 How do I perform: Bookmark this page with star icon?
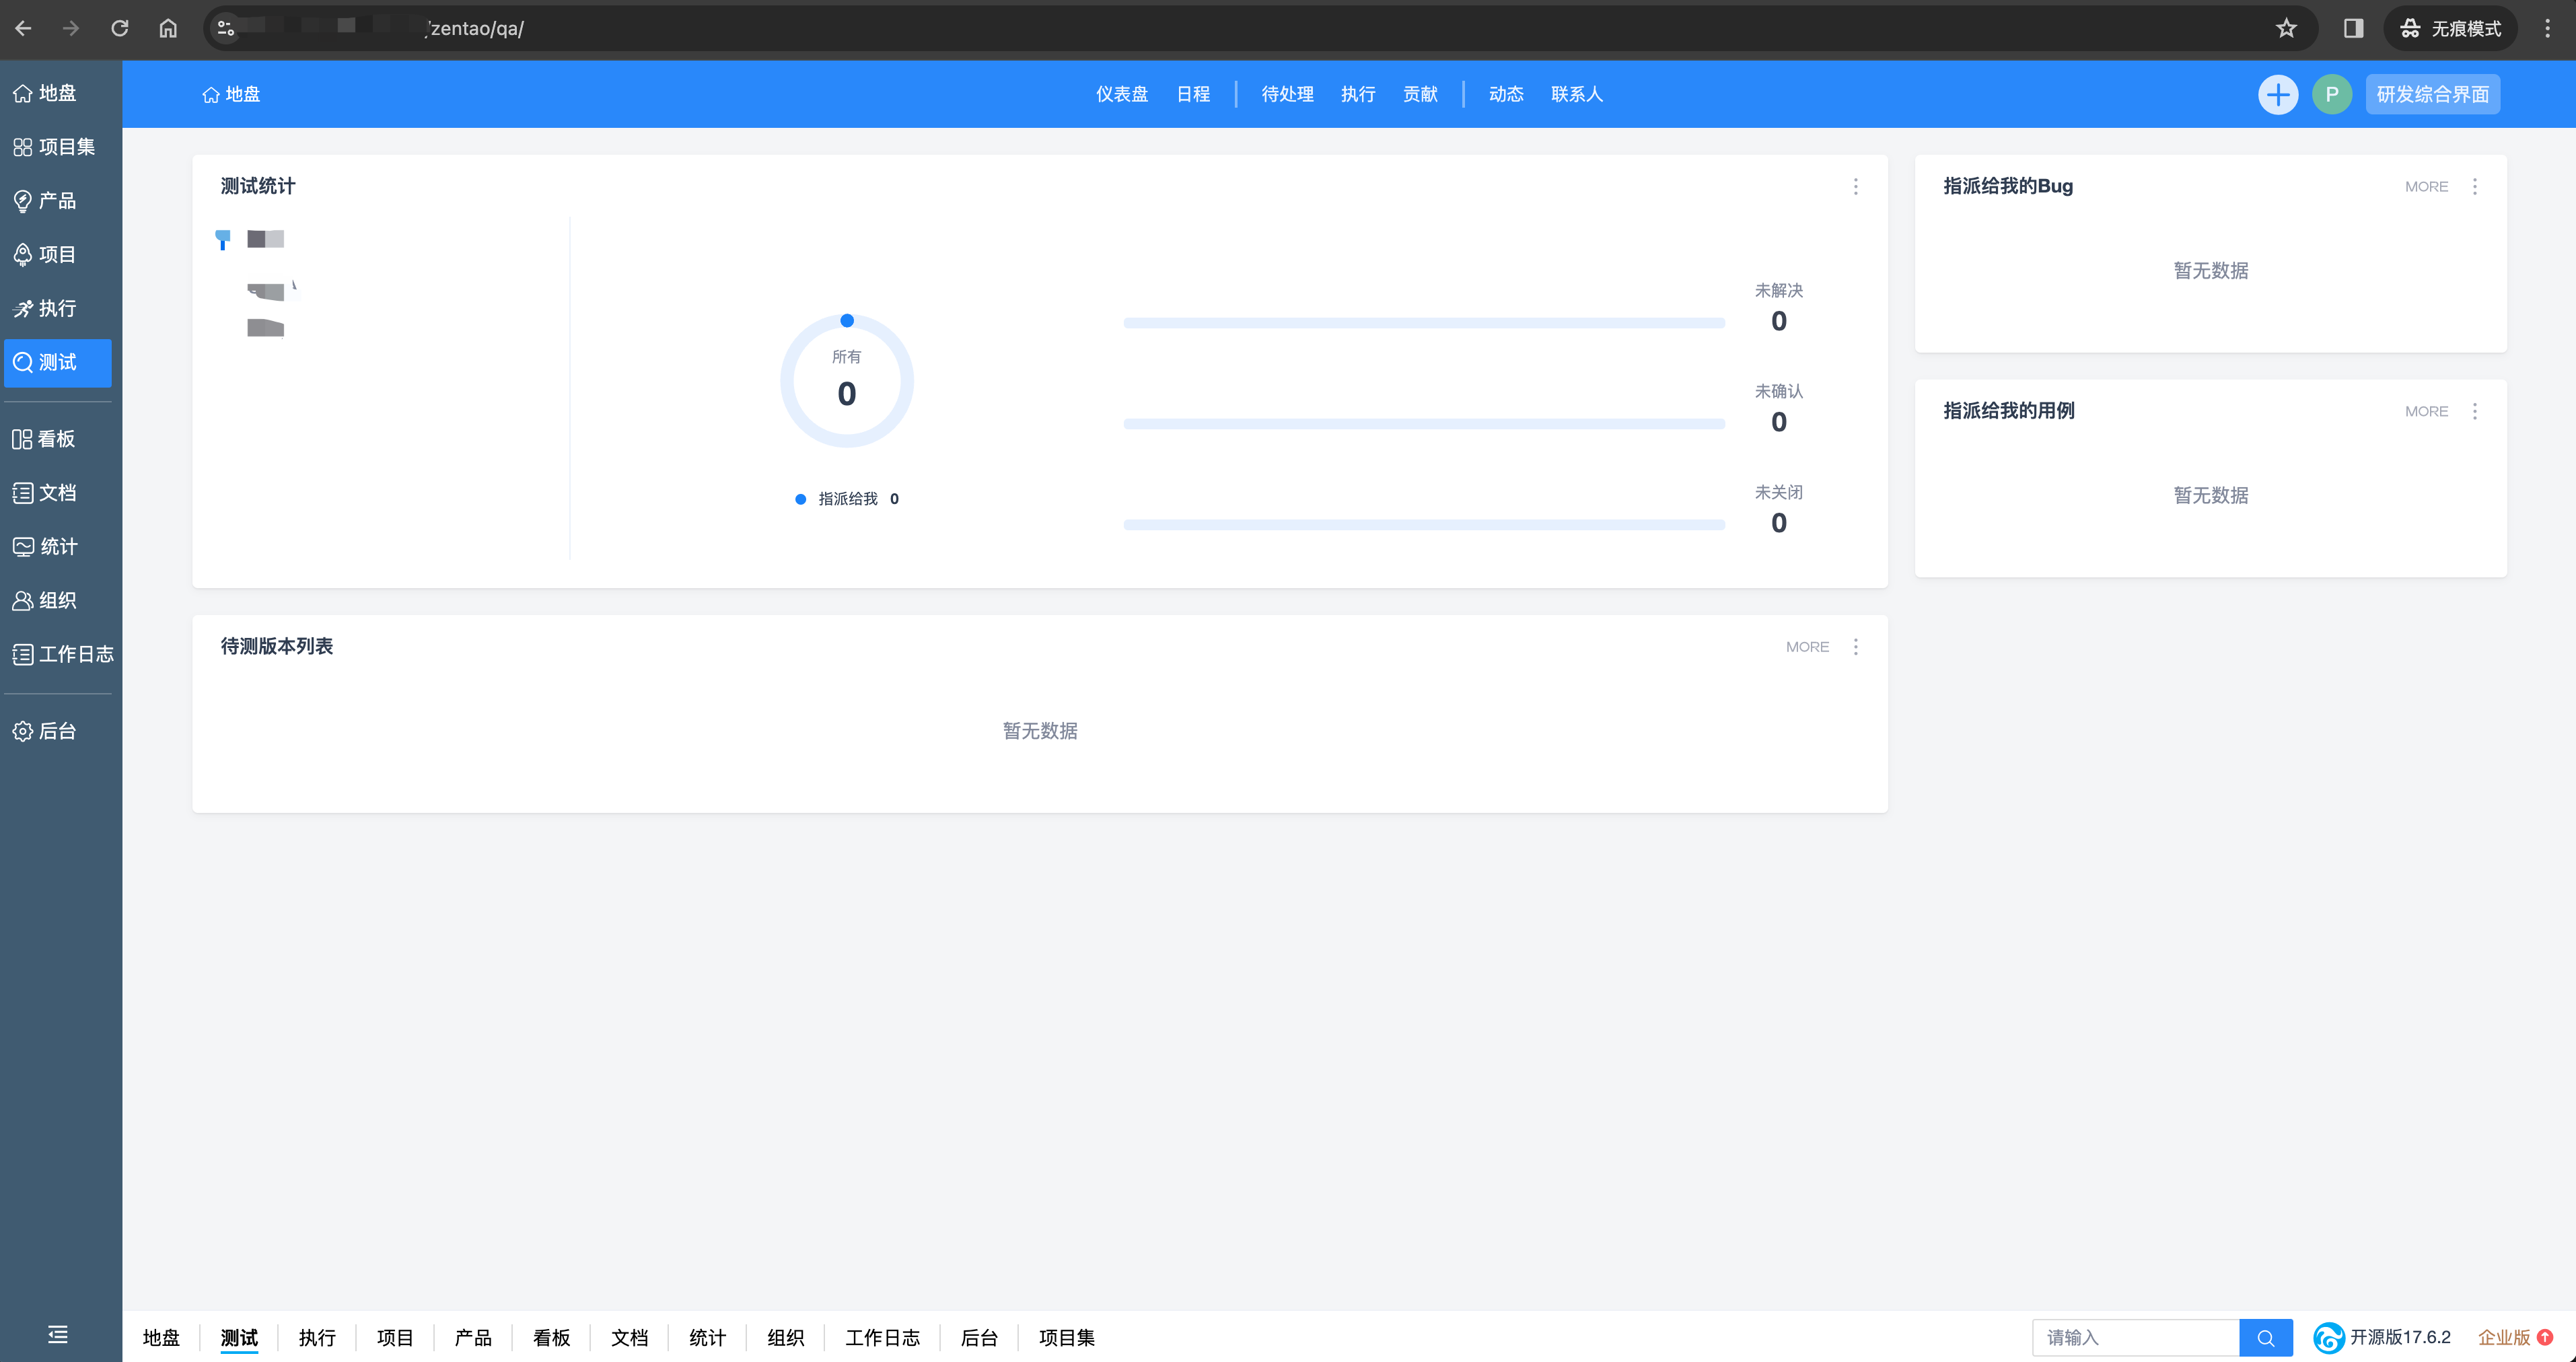tap(2286, 28)
